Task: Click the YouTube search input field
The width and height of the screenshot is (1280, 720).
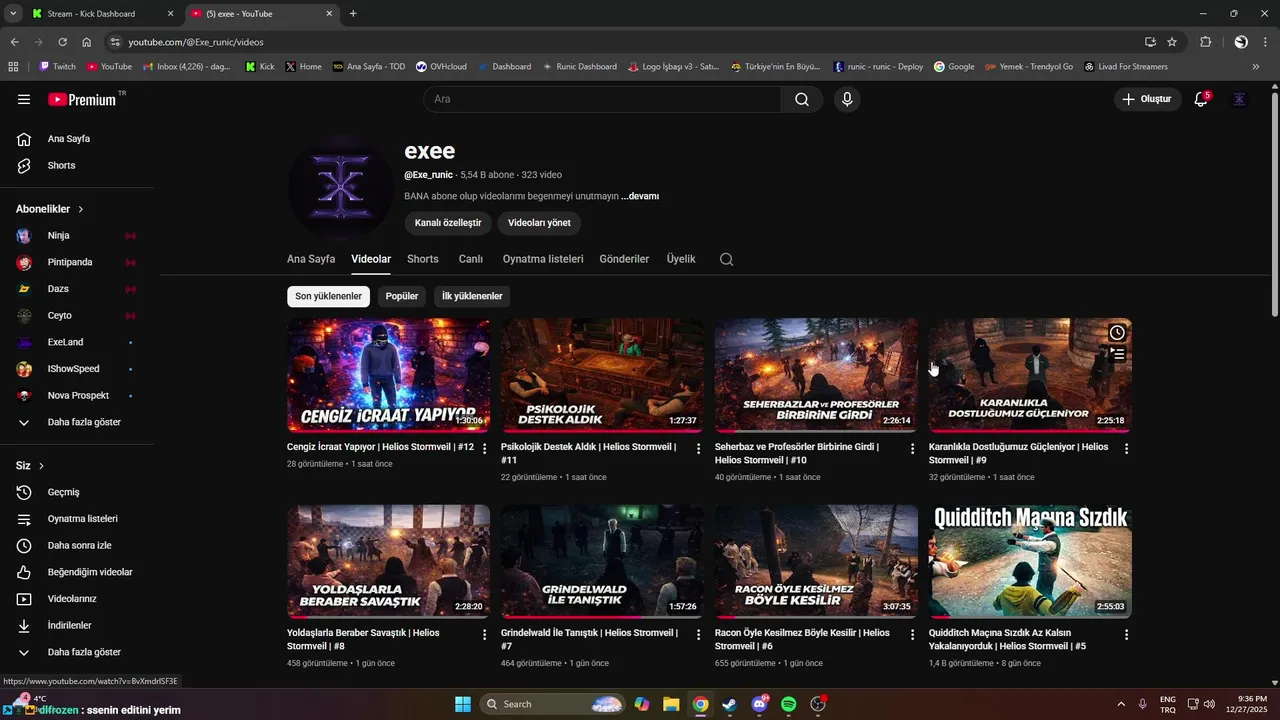Action: coord(602,99)
